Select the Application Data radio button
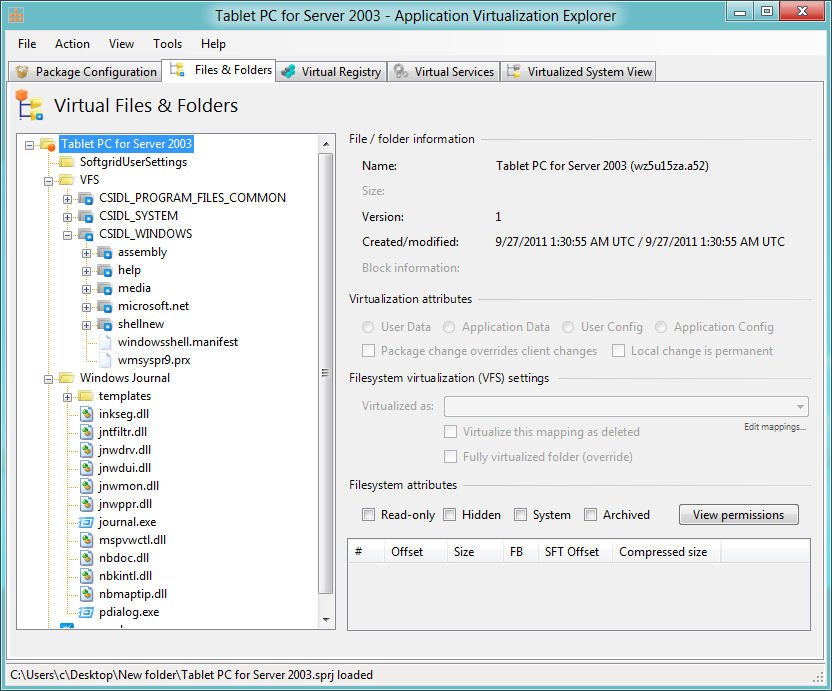 [449, 327]
